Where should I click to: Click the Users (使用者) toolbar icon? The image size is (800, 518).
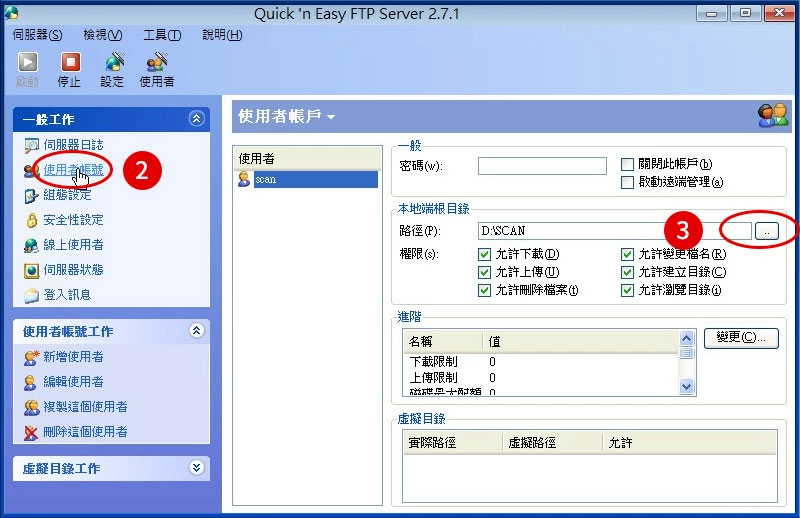pos(156,67)
